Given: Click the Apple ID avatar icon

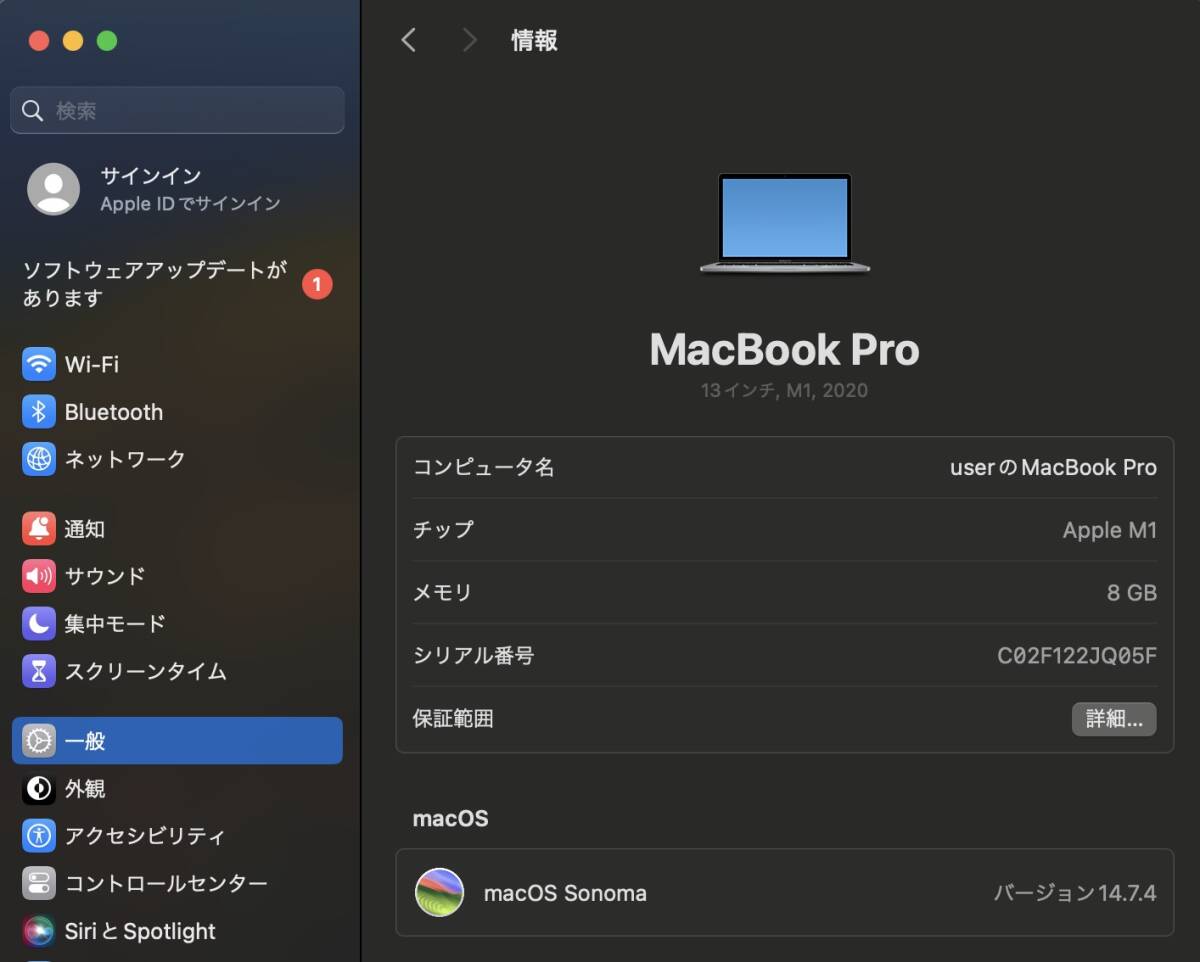Looking at the screenshot, I should tap(53, 189).
